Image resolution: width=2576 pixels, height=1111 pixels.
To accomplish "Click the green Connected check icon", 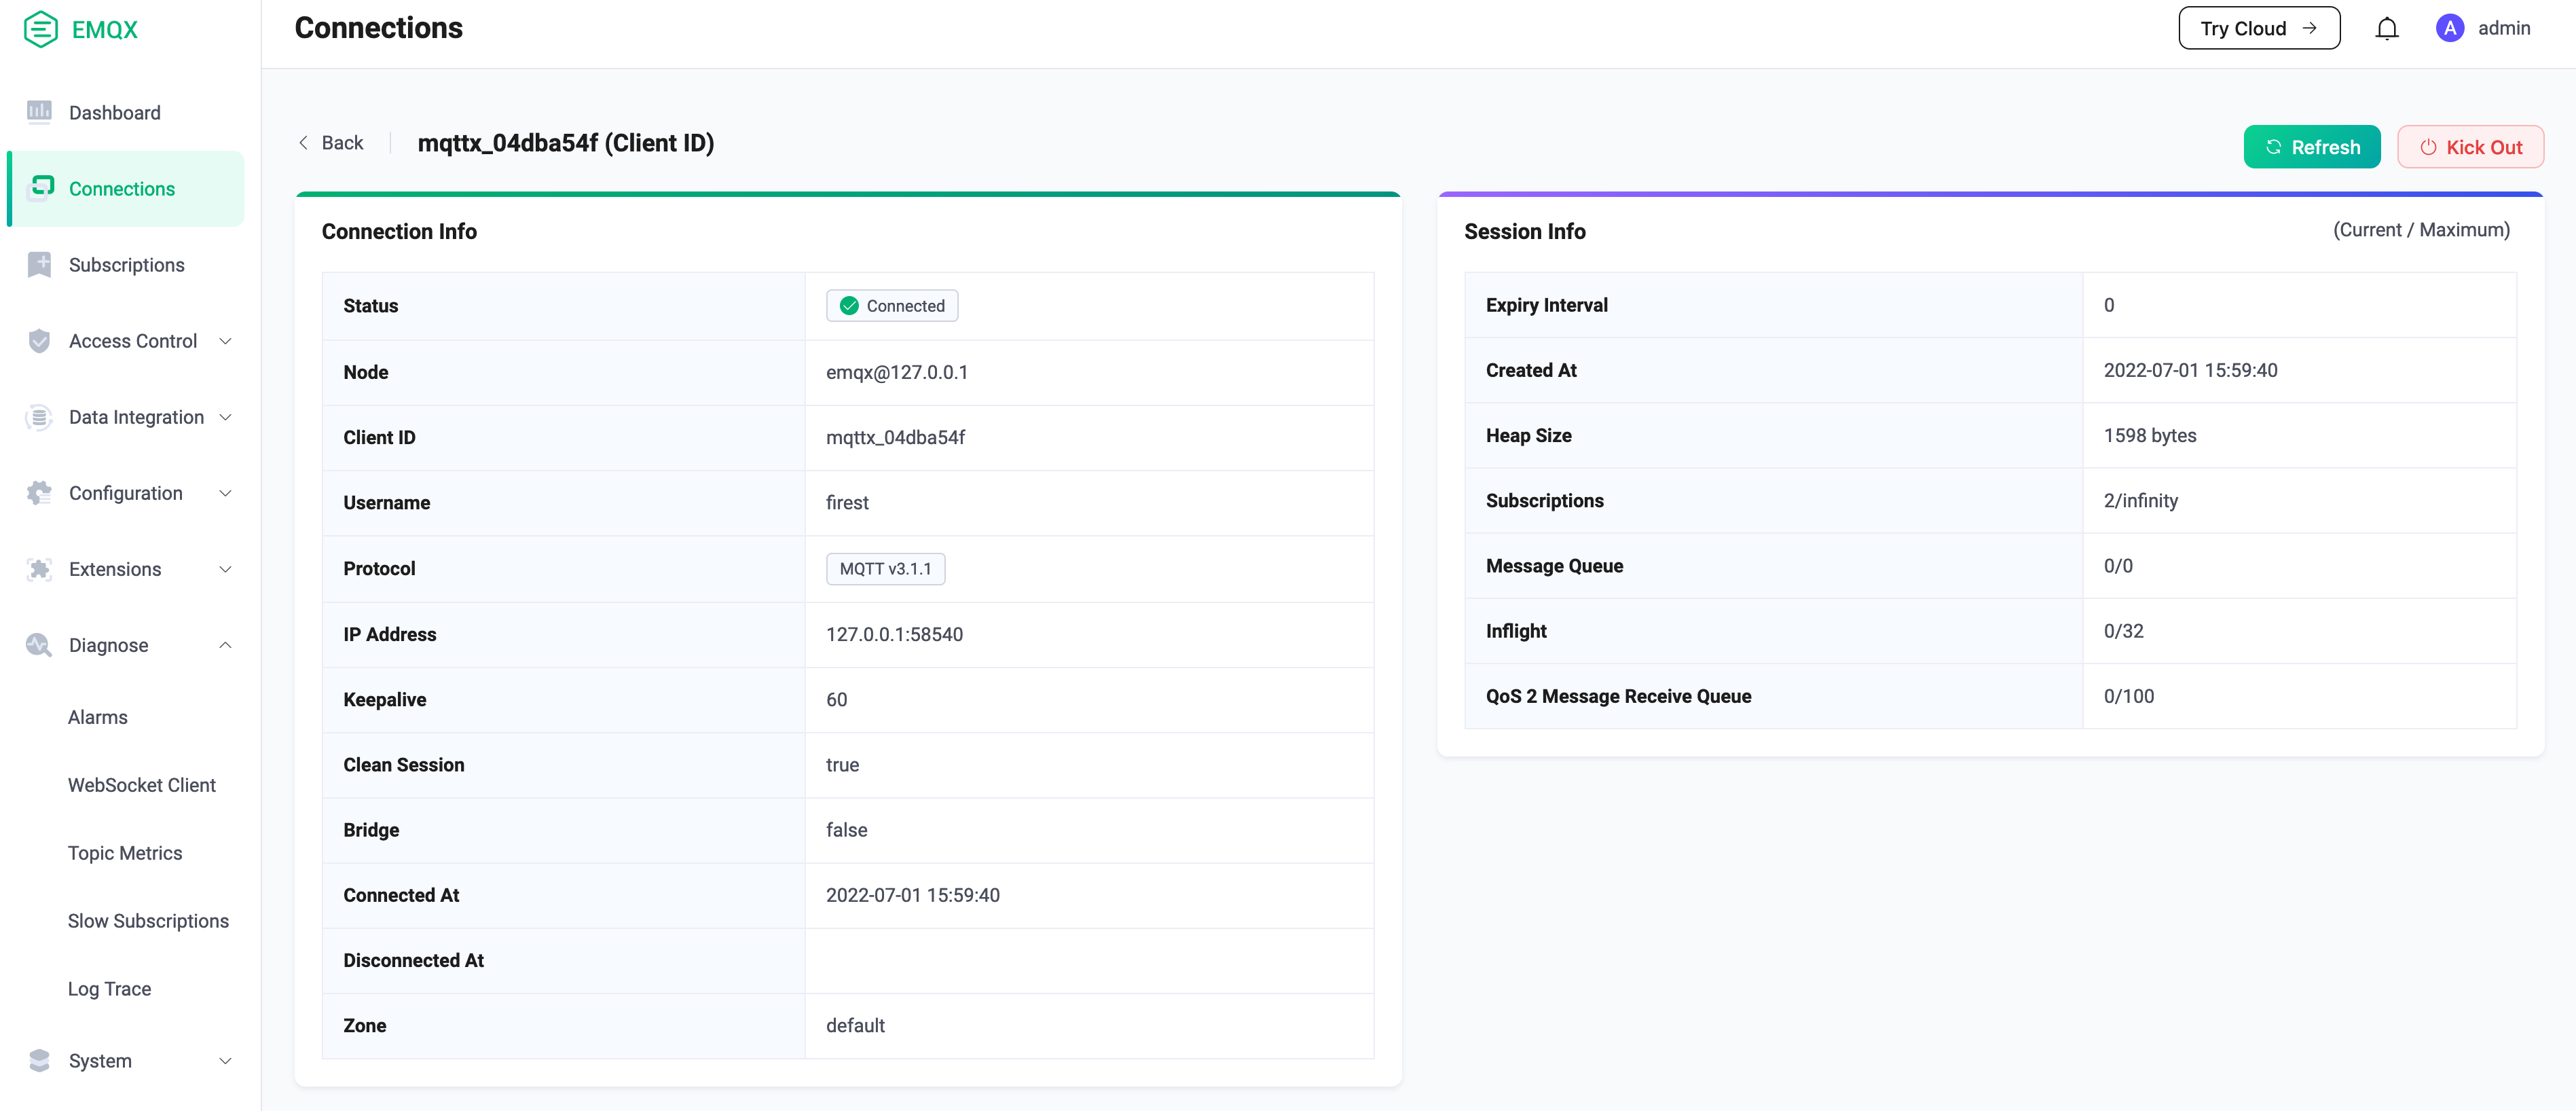I will tap(849, 306).
